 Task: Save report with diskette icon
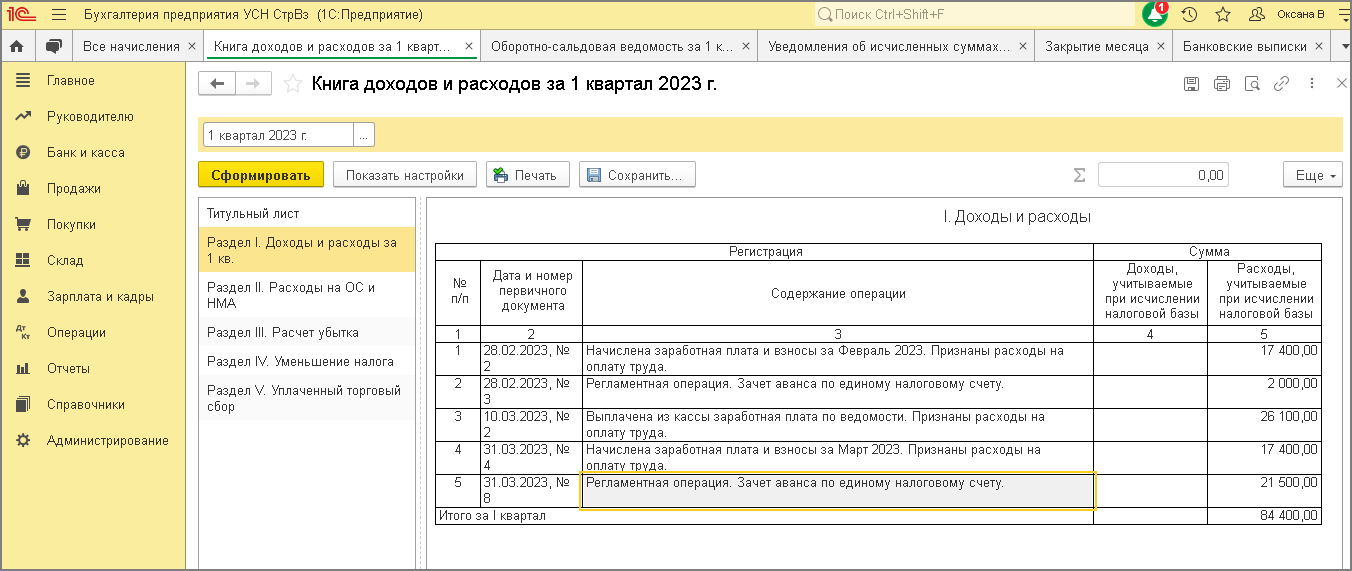1191,84
